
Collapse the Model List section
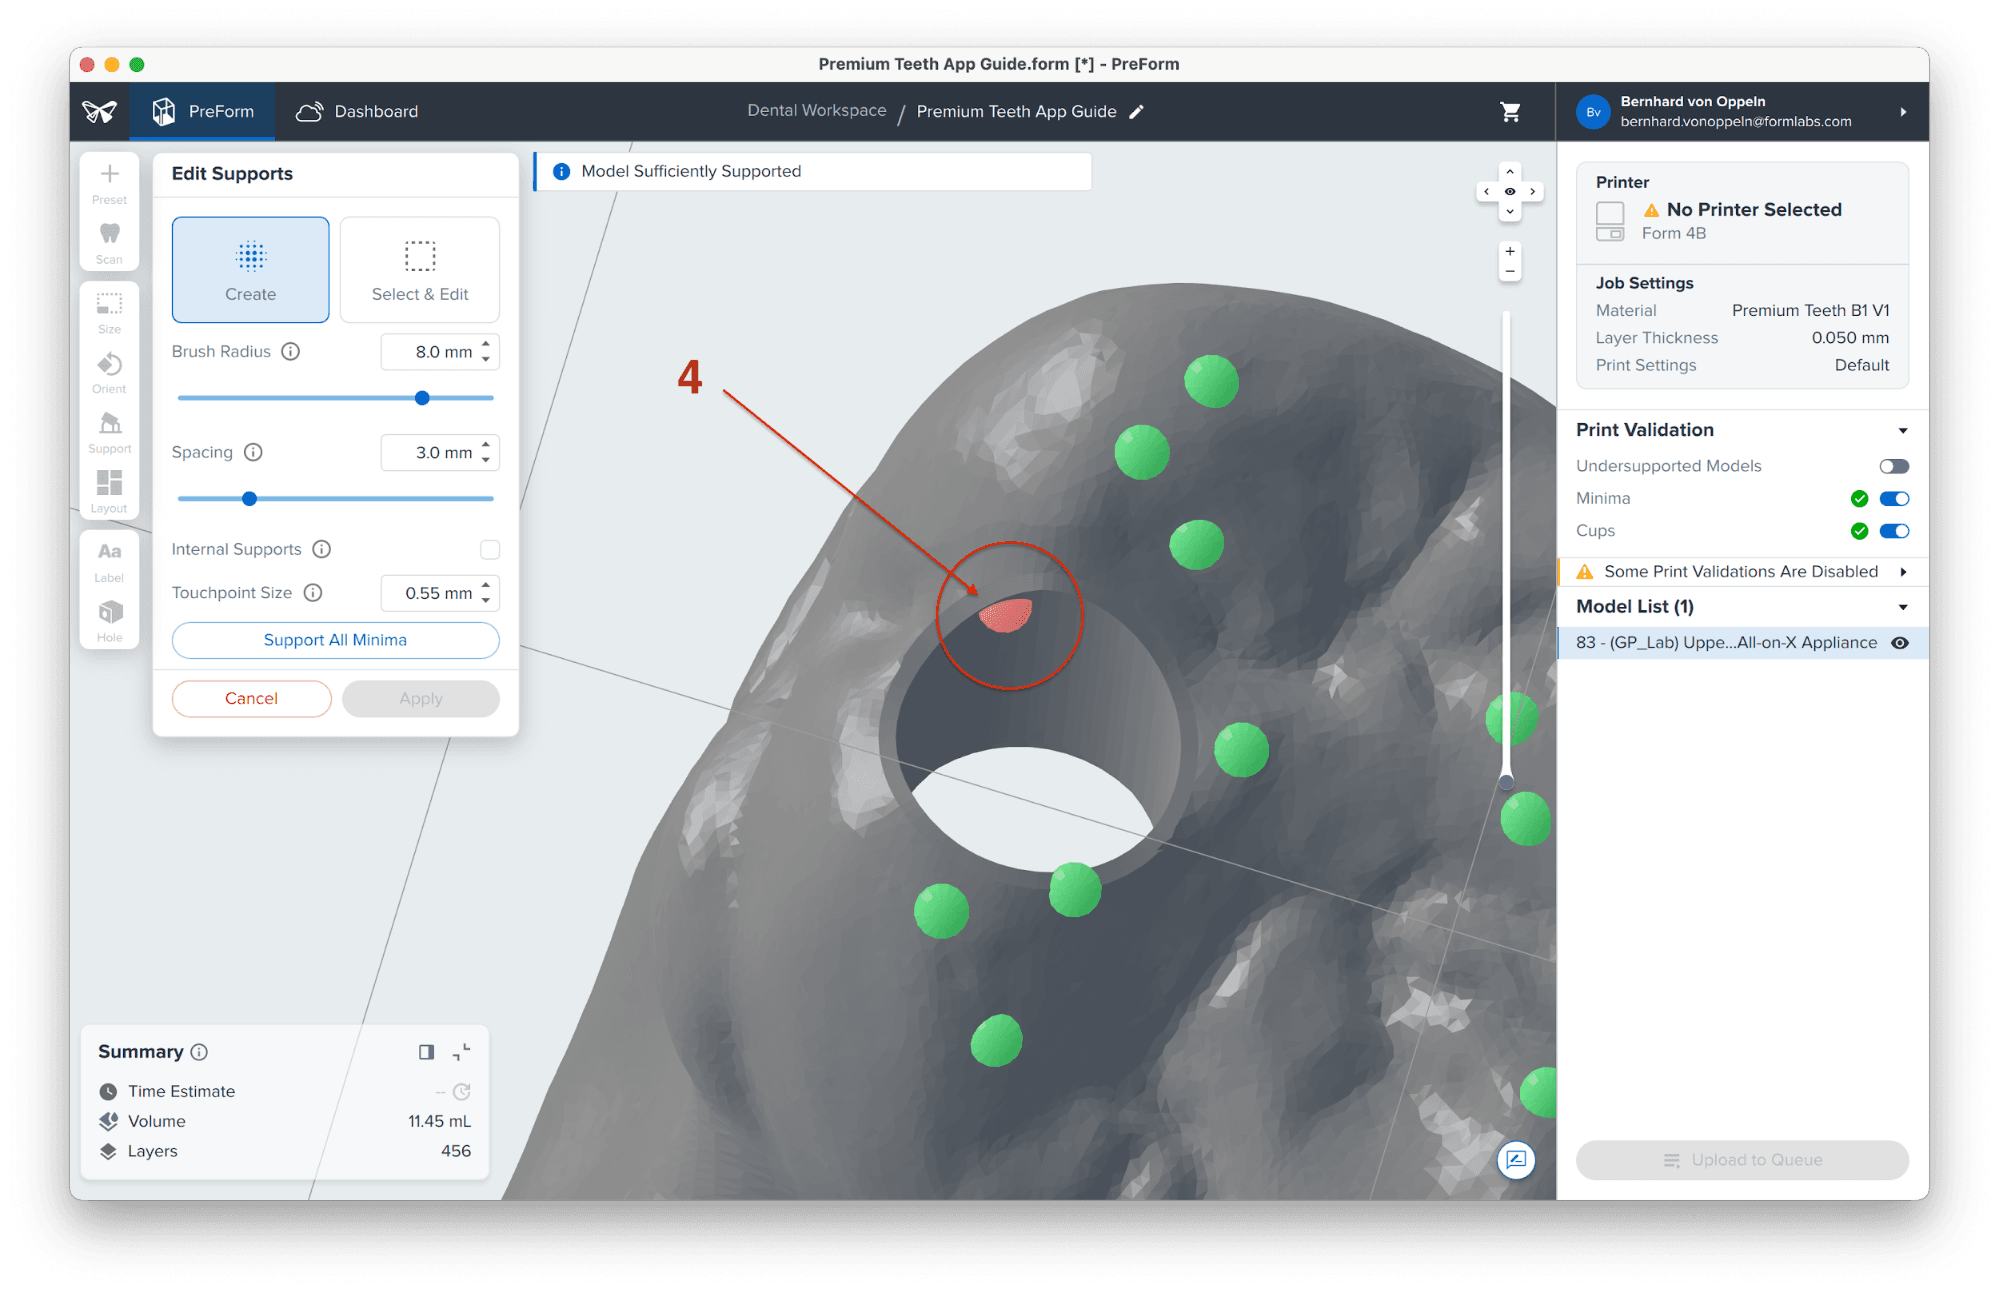pyautogui.click(x=1902, y=607)
